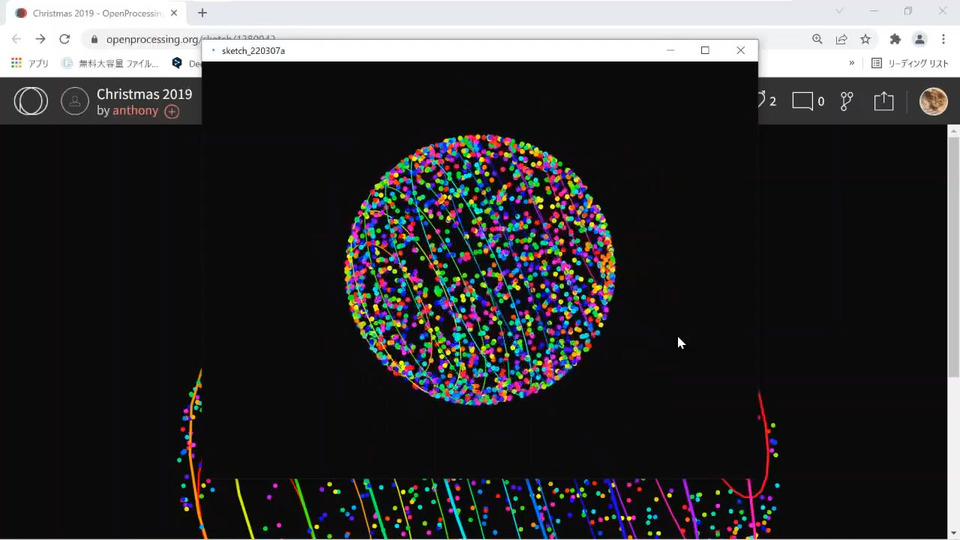Open the logged-in user profile picture
Image resolution: width=960 pixels, height=540 pixels.
934,101
